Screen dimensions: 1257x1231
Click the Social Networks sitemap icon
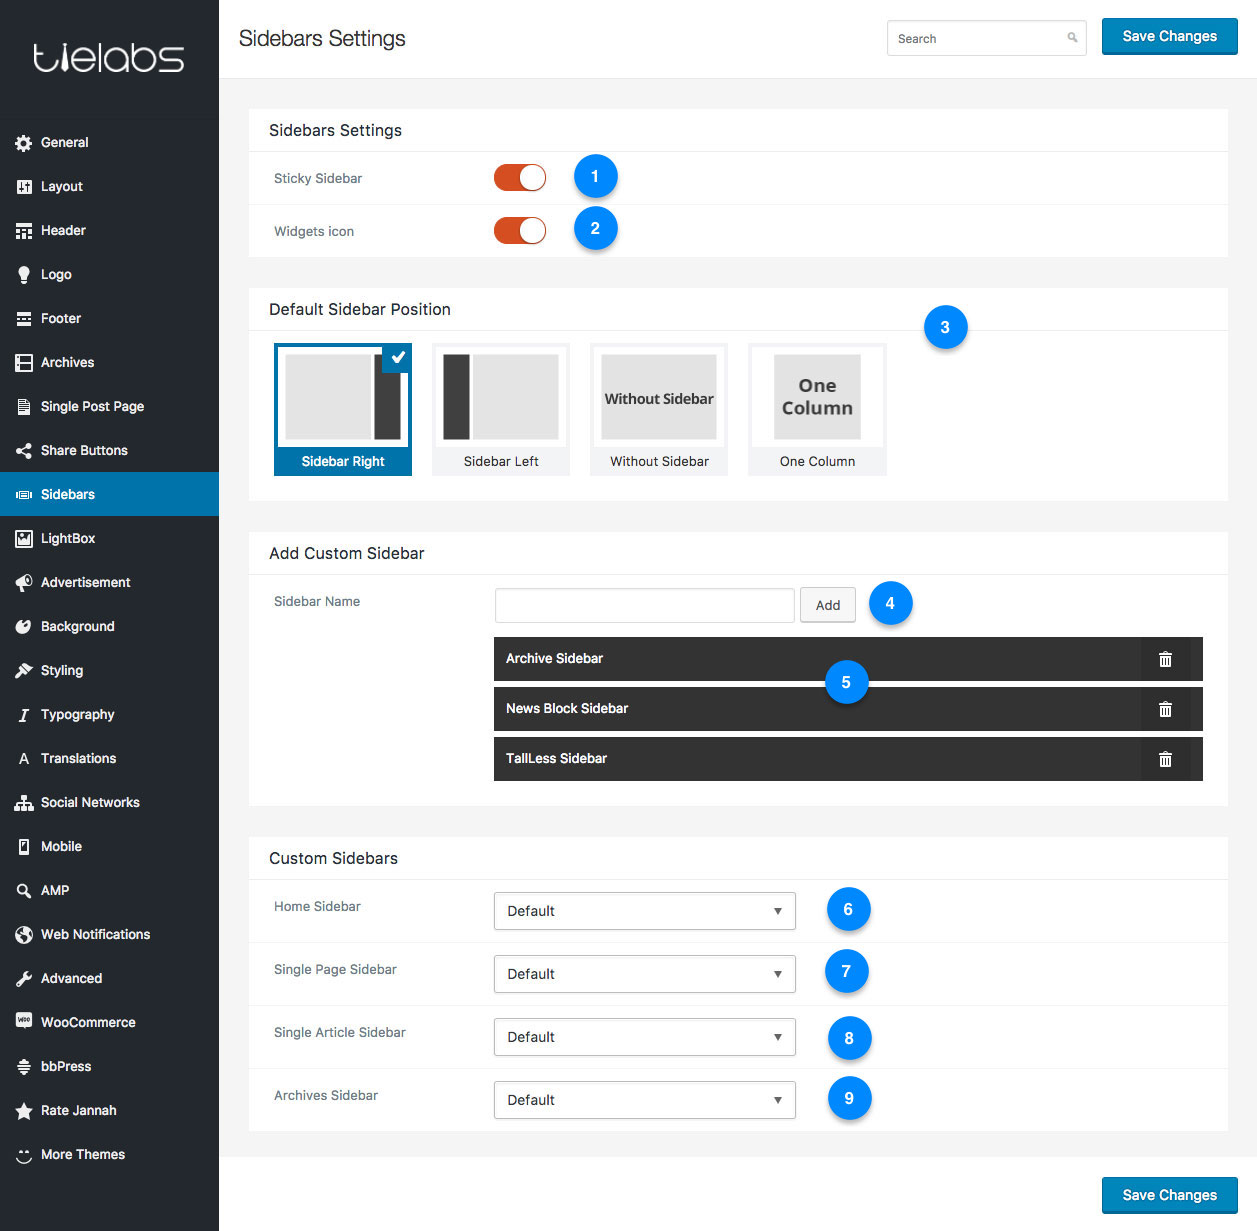click(24, 803)
